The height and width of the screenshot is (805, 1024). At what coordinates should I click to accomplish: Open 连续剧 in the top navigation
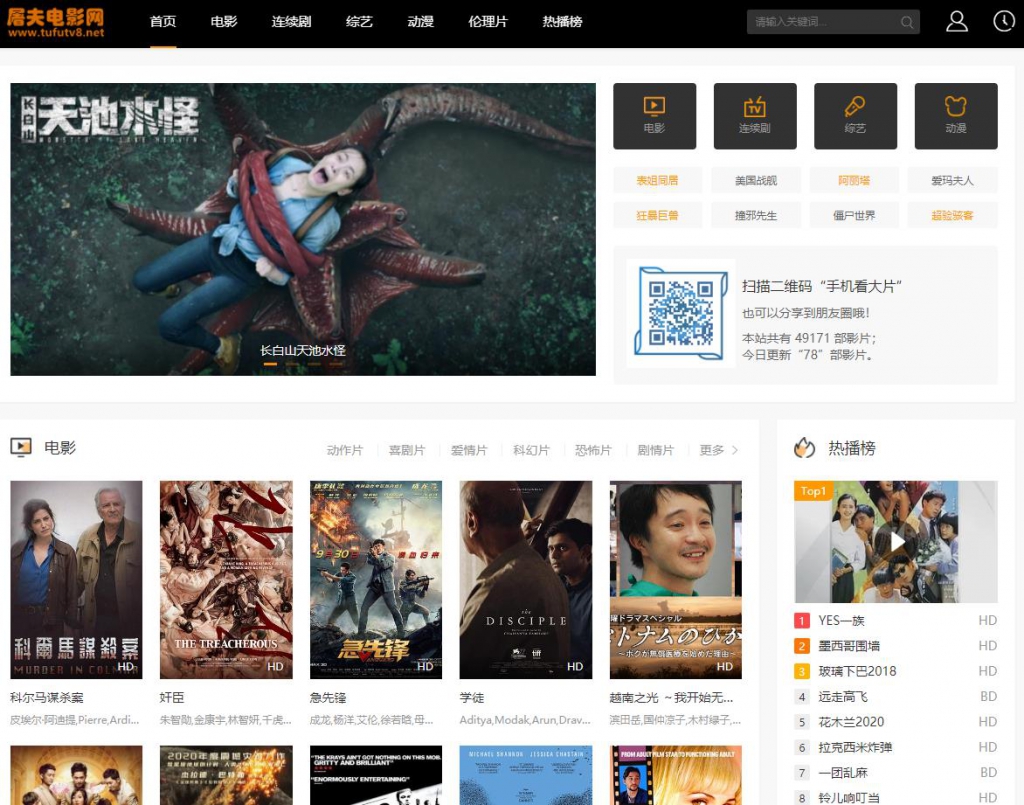pos(291,22)
